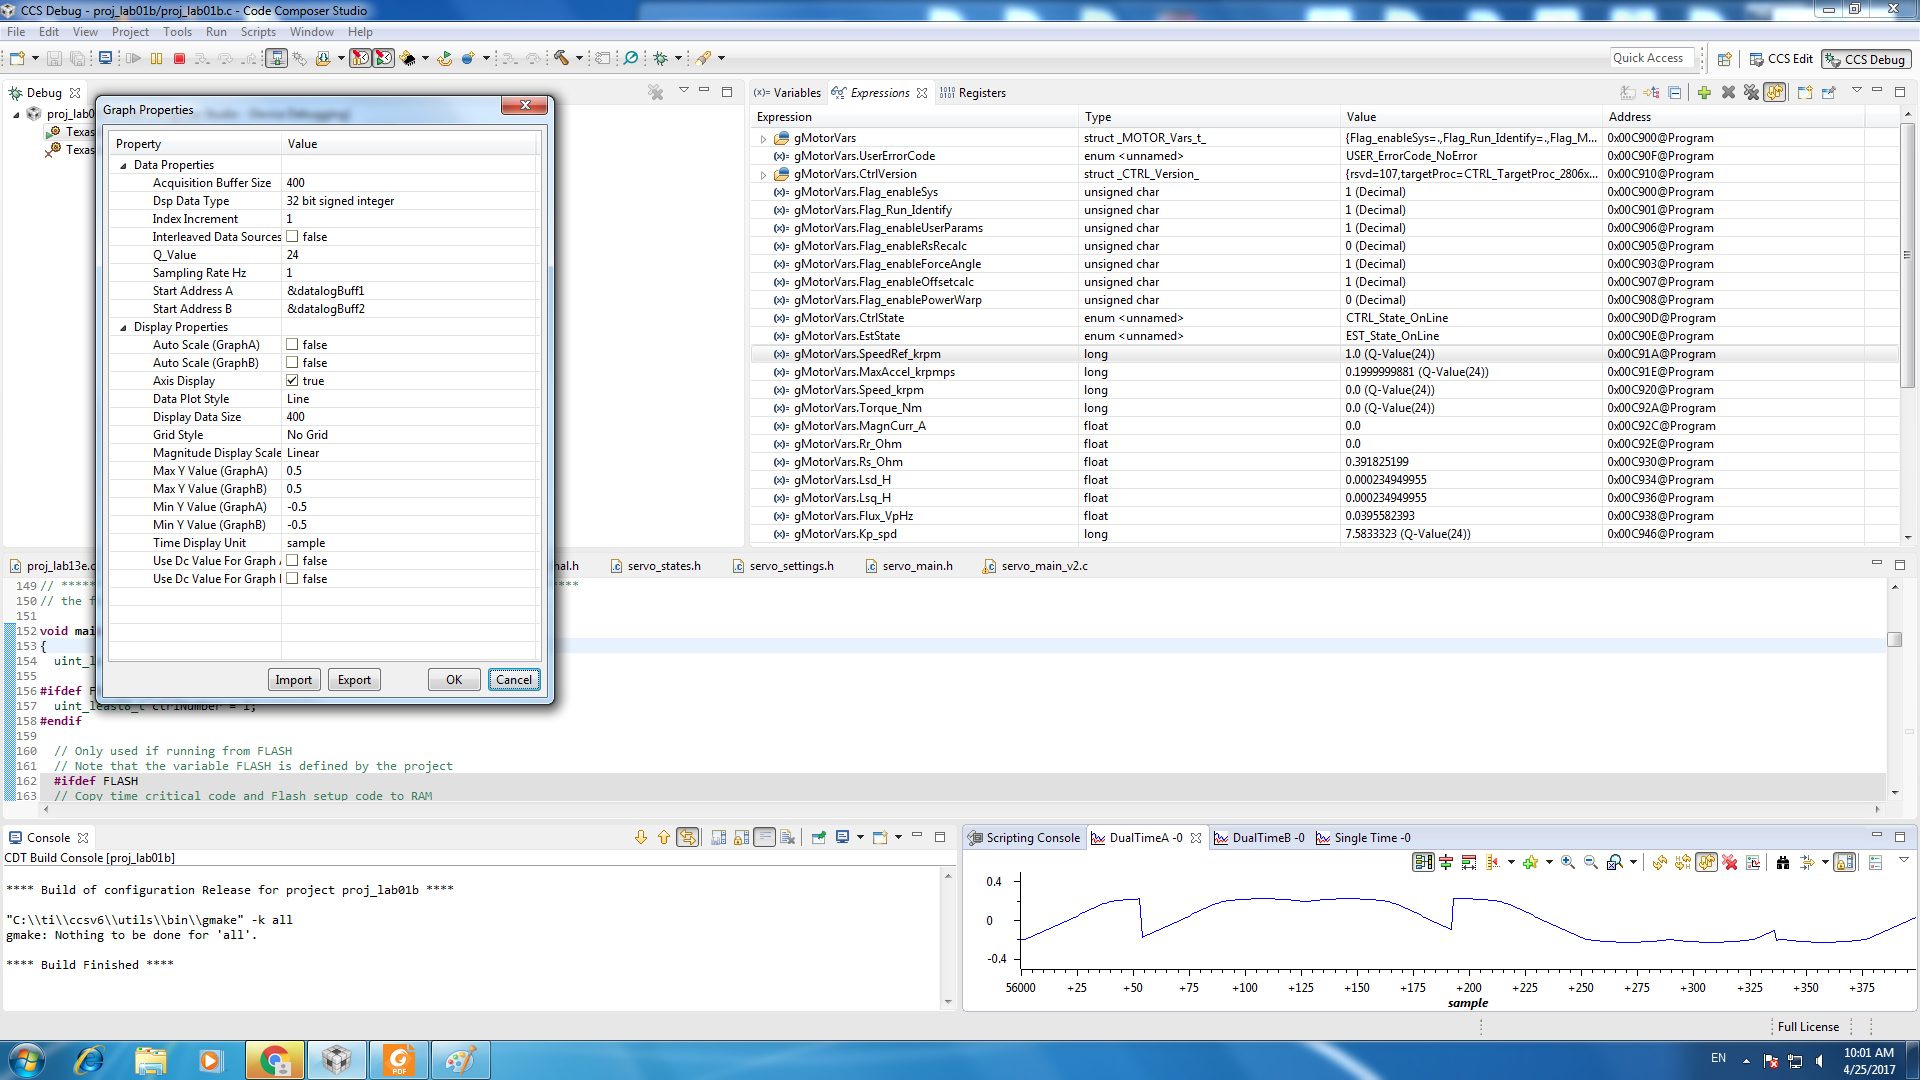Screen dimensions: 1920x1080
Task: Click the Suspend (pause) toolbar icon
Action: (x=156, y=59)
